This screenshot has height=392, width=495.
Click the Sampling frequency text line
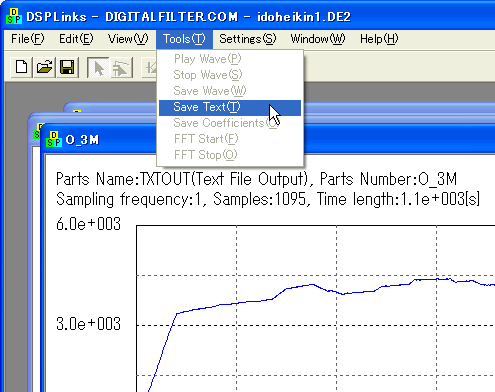268,199
